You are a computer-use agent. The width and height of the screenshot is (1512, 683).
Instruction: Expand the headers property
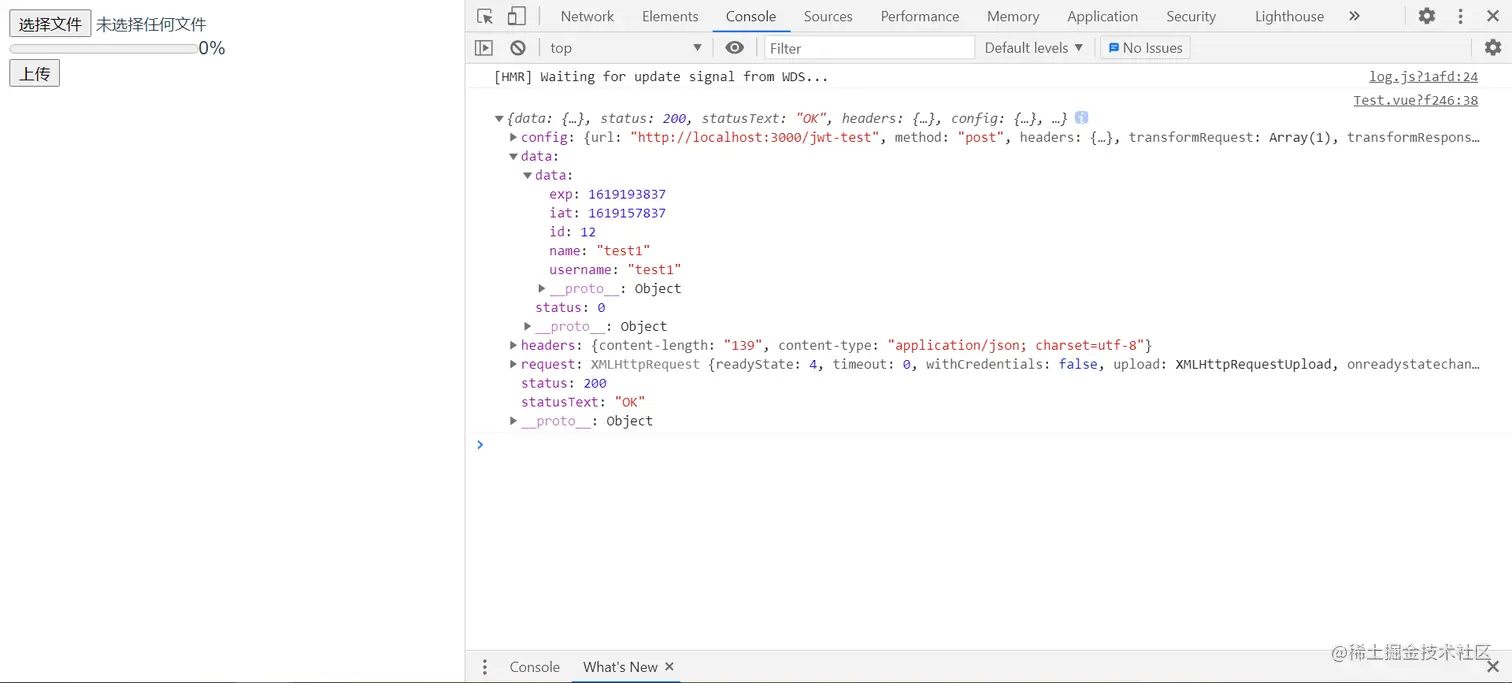pyautogui.click(x=514, y=346)
